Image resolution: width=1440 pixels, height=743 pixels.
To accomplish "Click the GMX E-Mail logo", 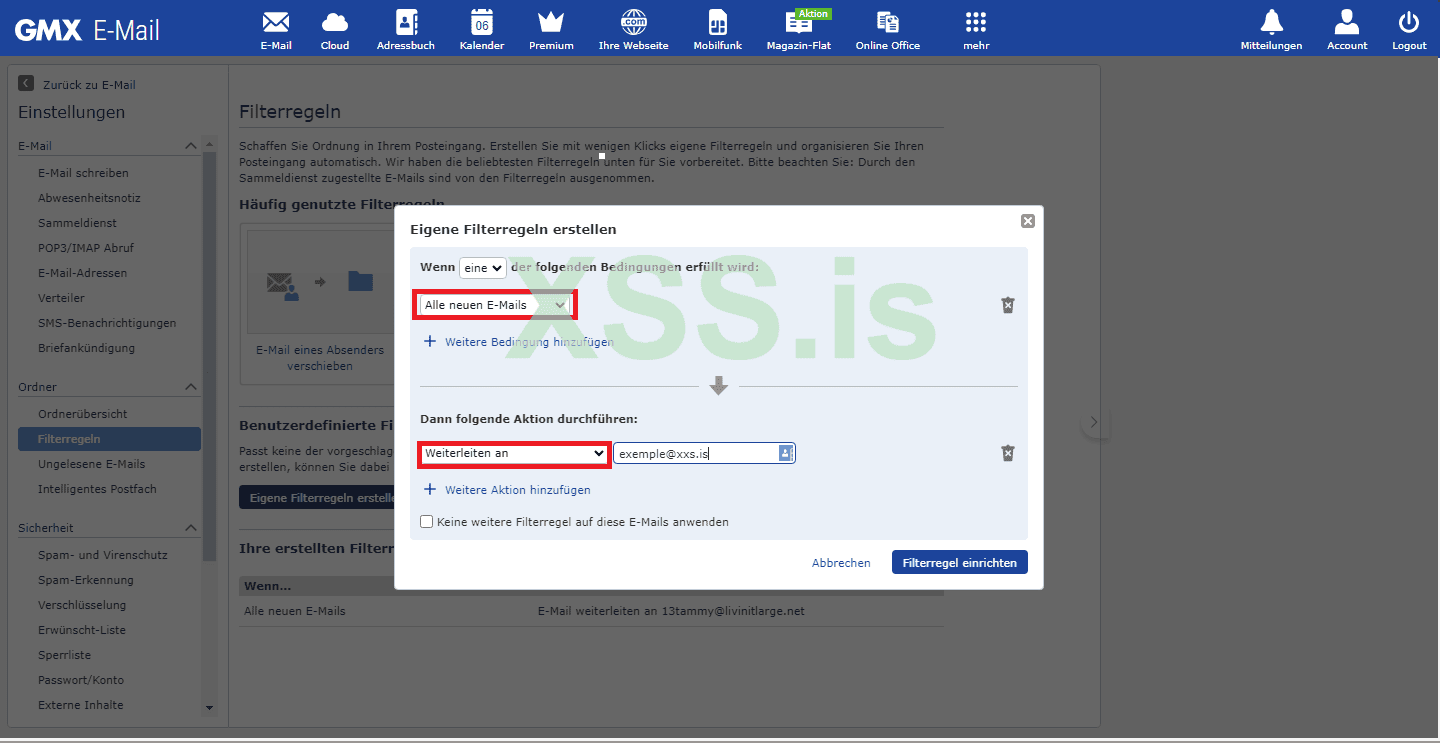I will pos(87,31).
